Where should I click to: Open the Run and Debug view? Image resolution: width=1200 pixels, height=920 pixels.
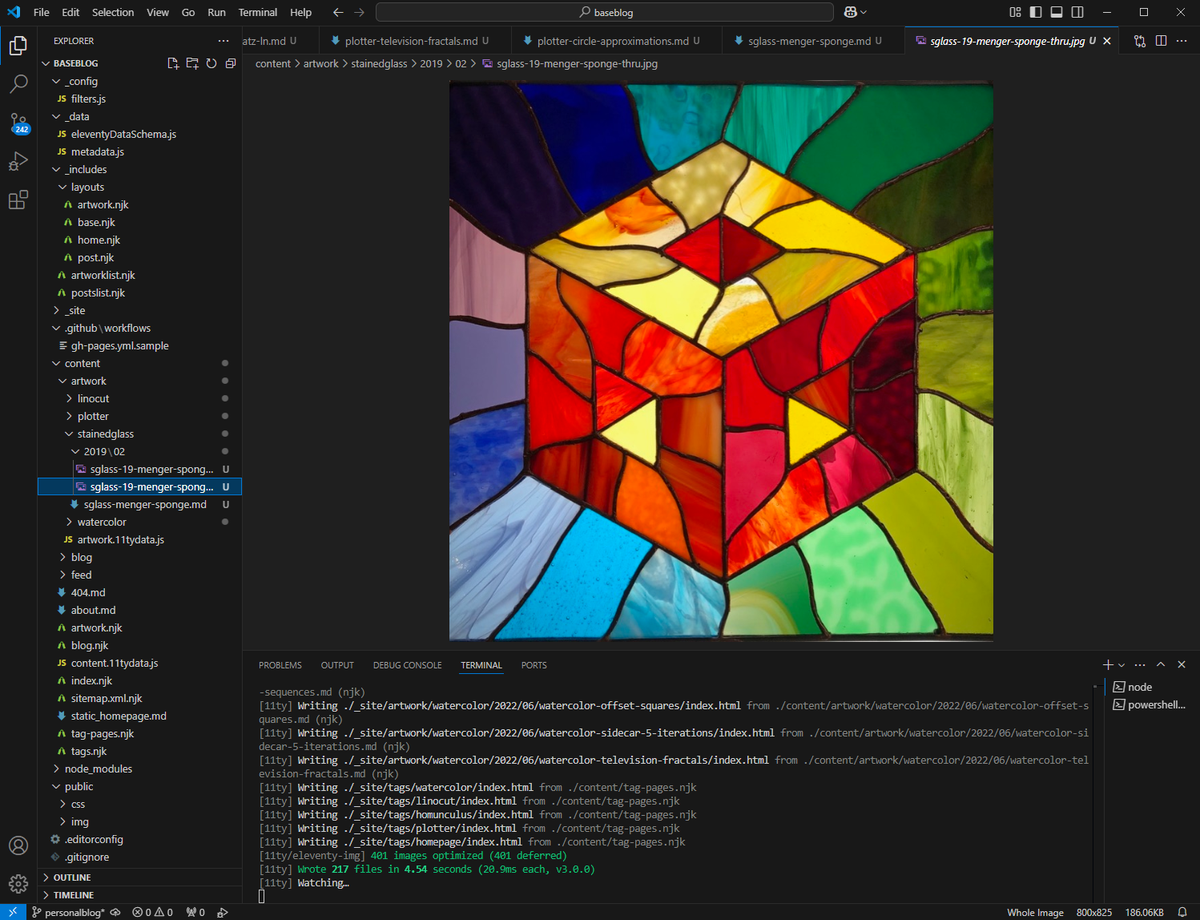point(18,161)
